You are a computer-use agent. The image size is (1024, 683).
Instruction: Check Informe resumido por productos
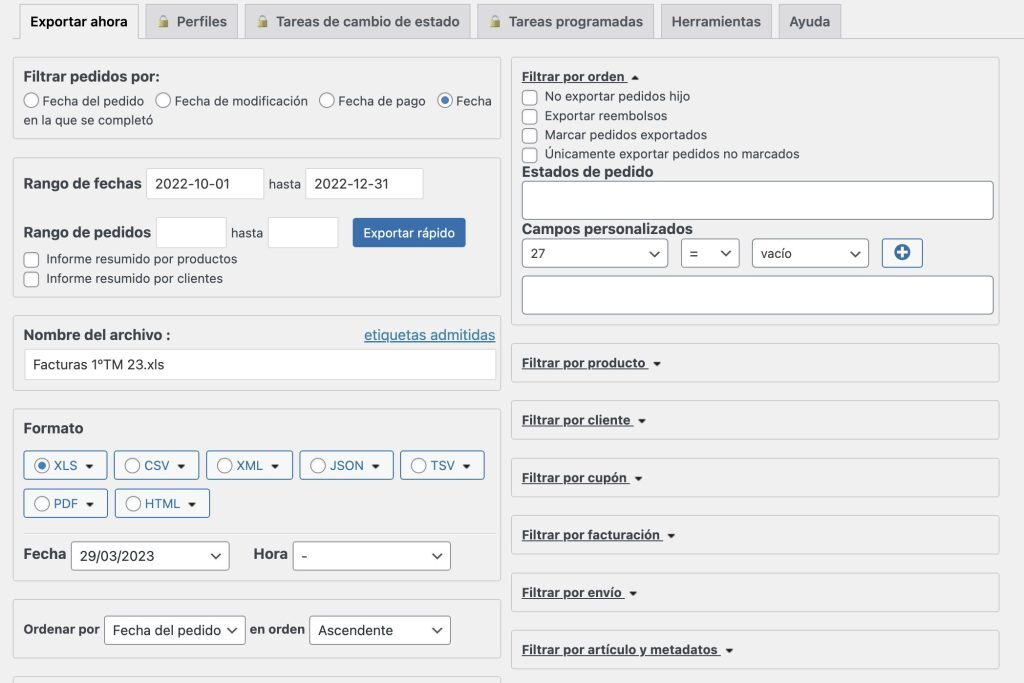click(31, 259)
